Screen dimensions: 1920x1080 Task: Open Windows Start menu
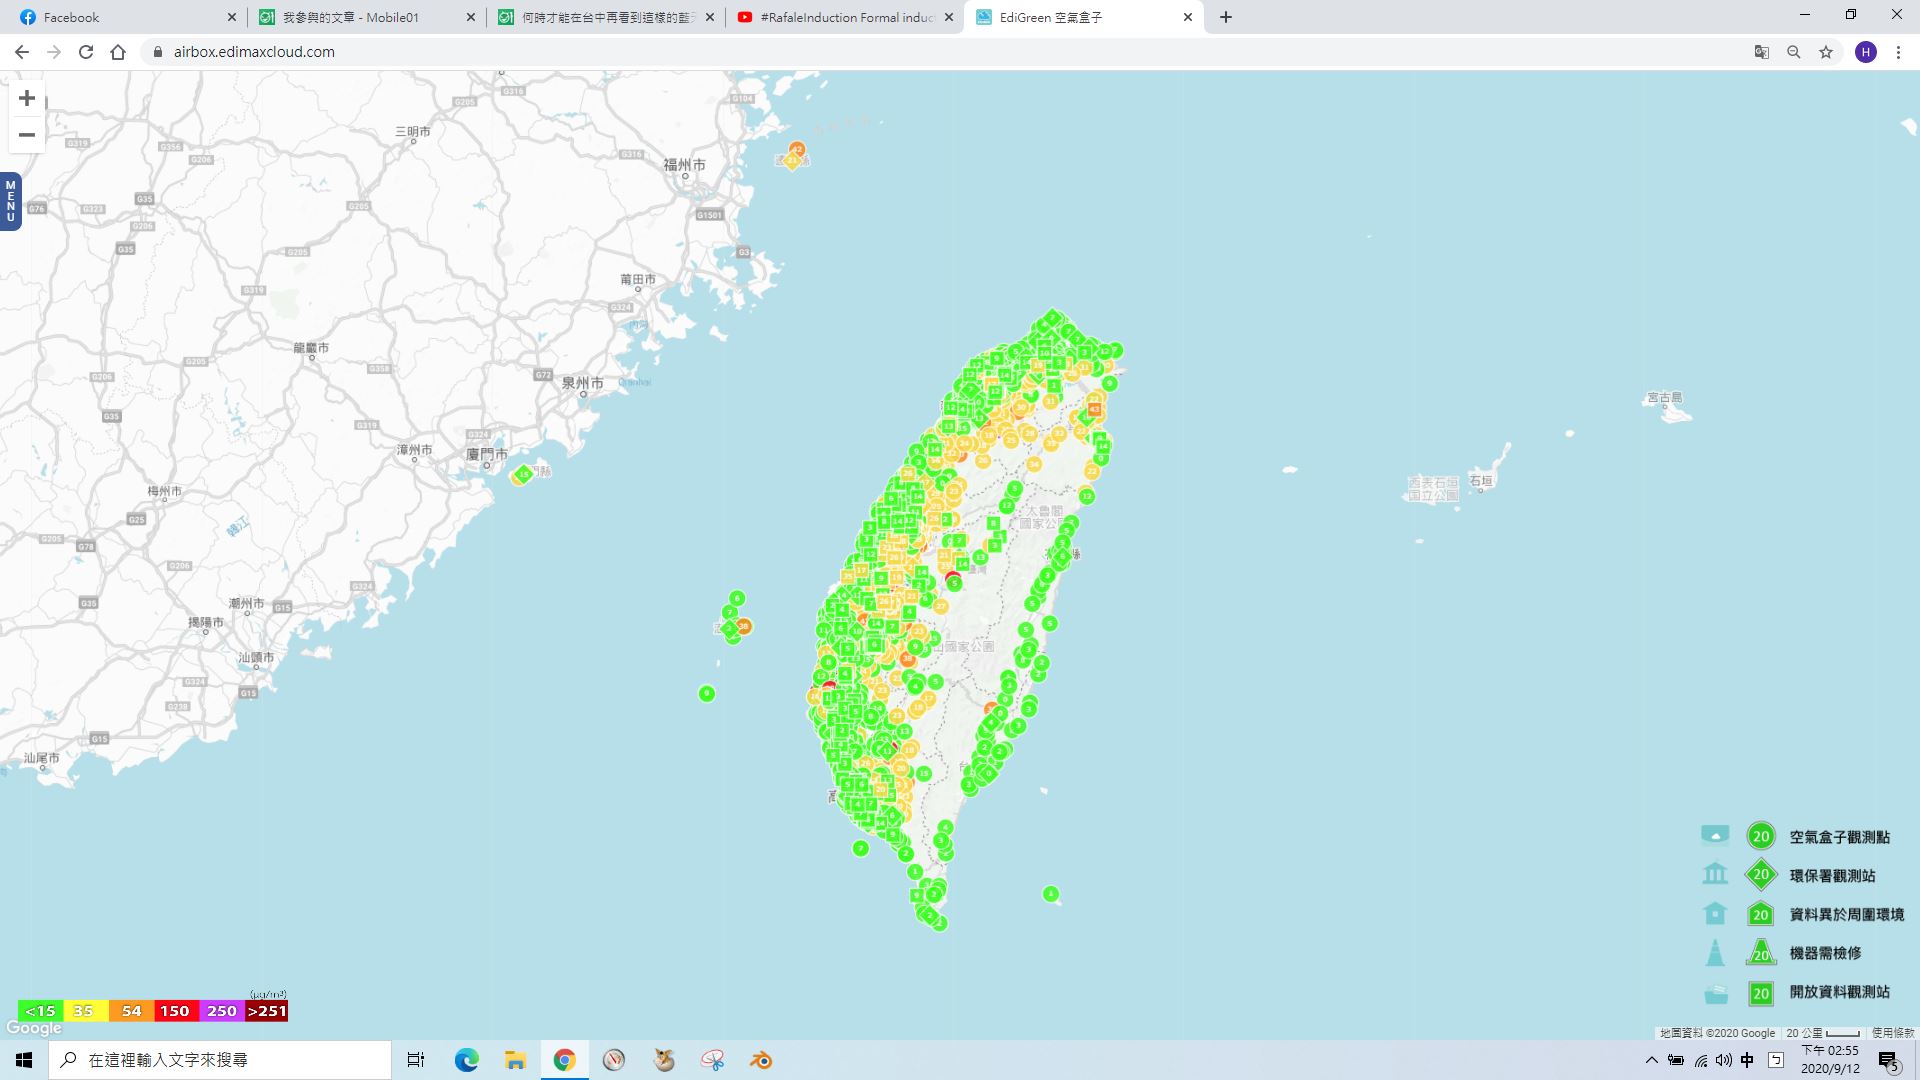24,1060
